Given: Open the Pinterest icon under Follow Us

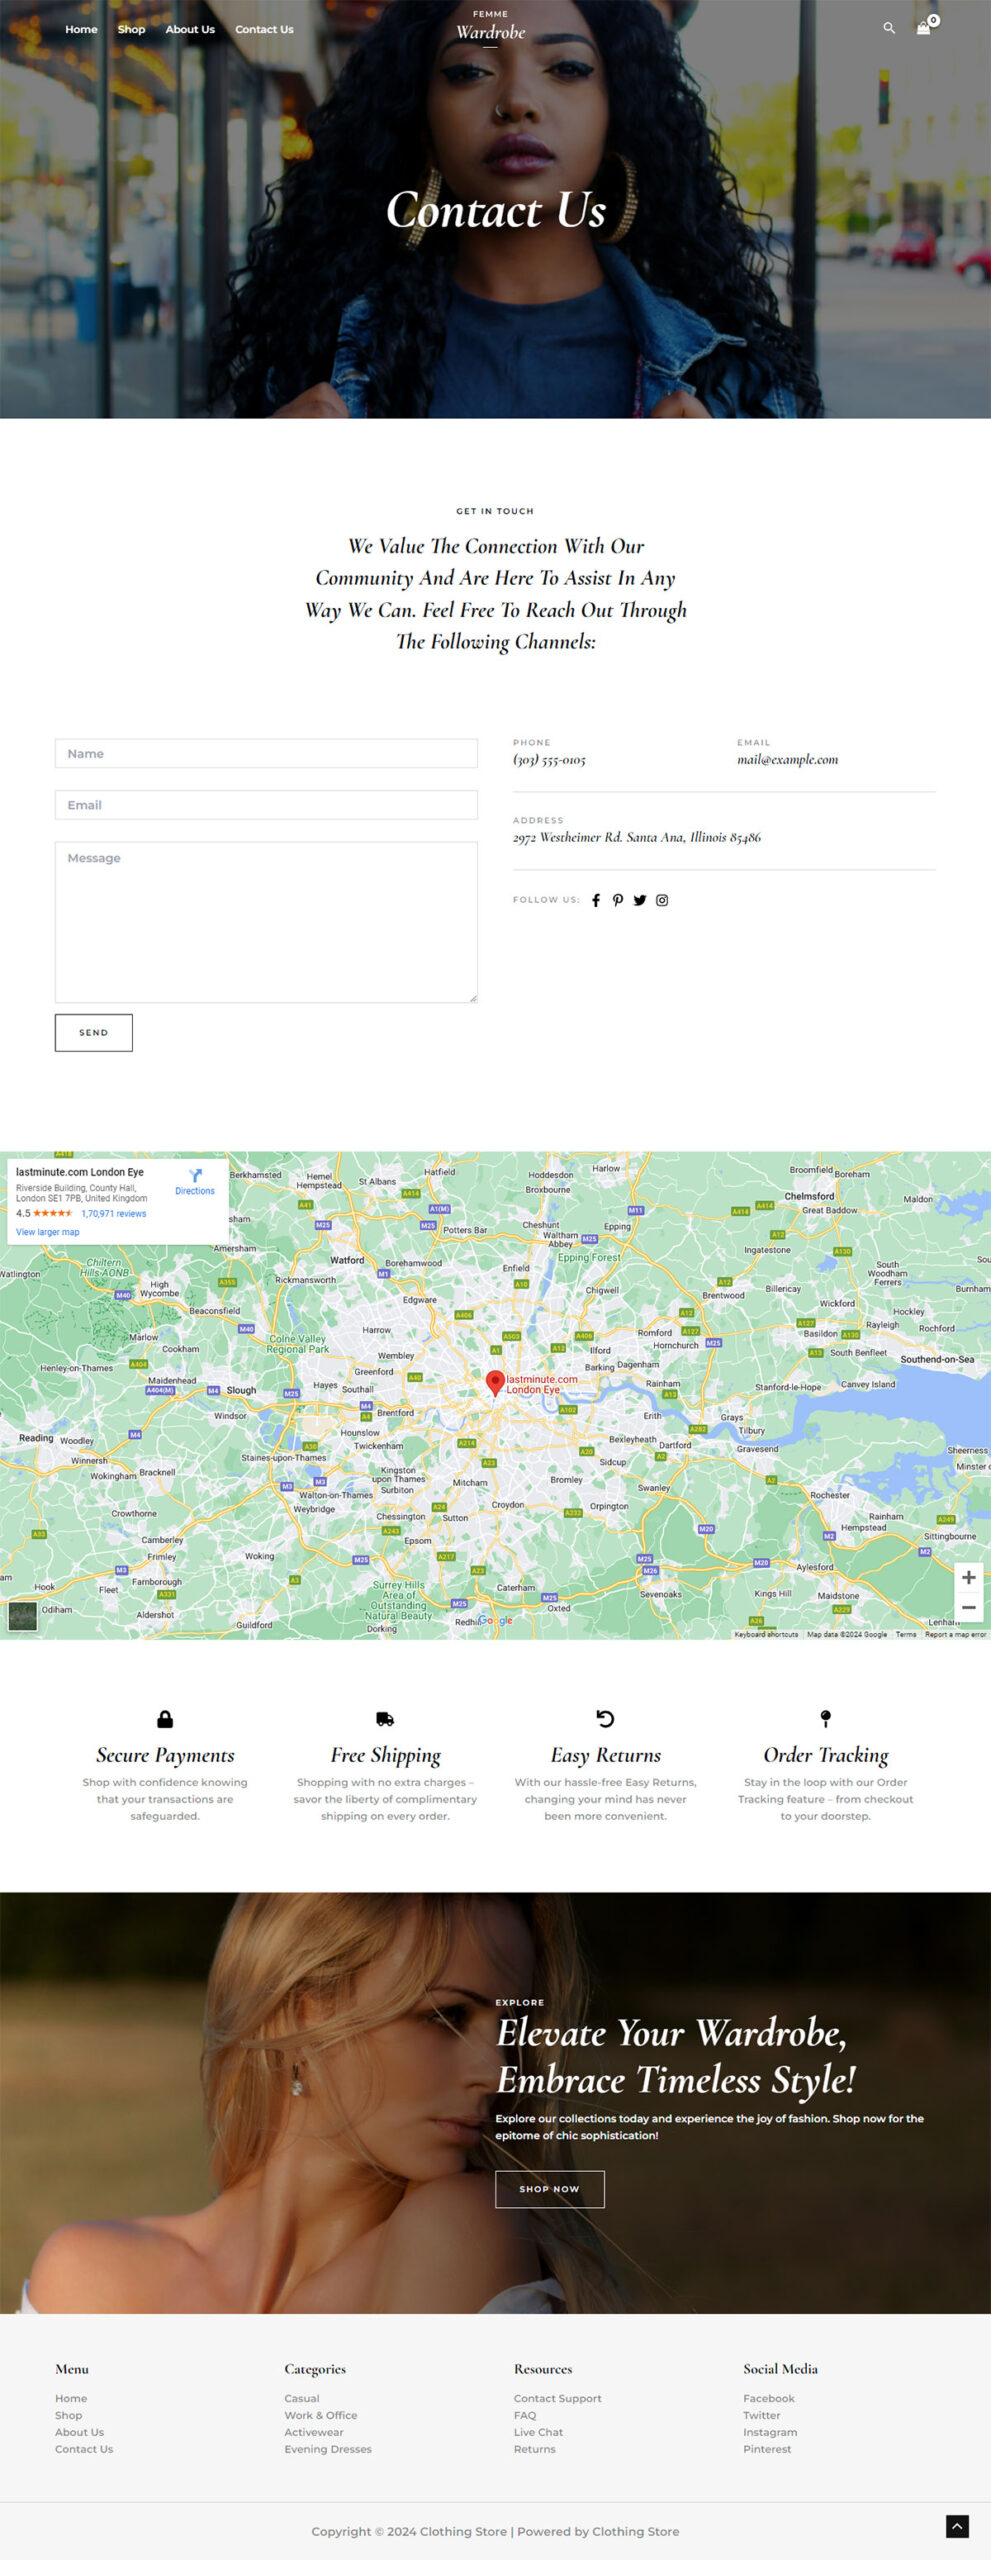Looking at the screenshot, I should pyautogui.click(x=618, y=900).
